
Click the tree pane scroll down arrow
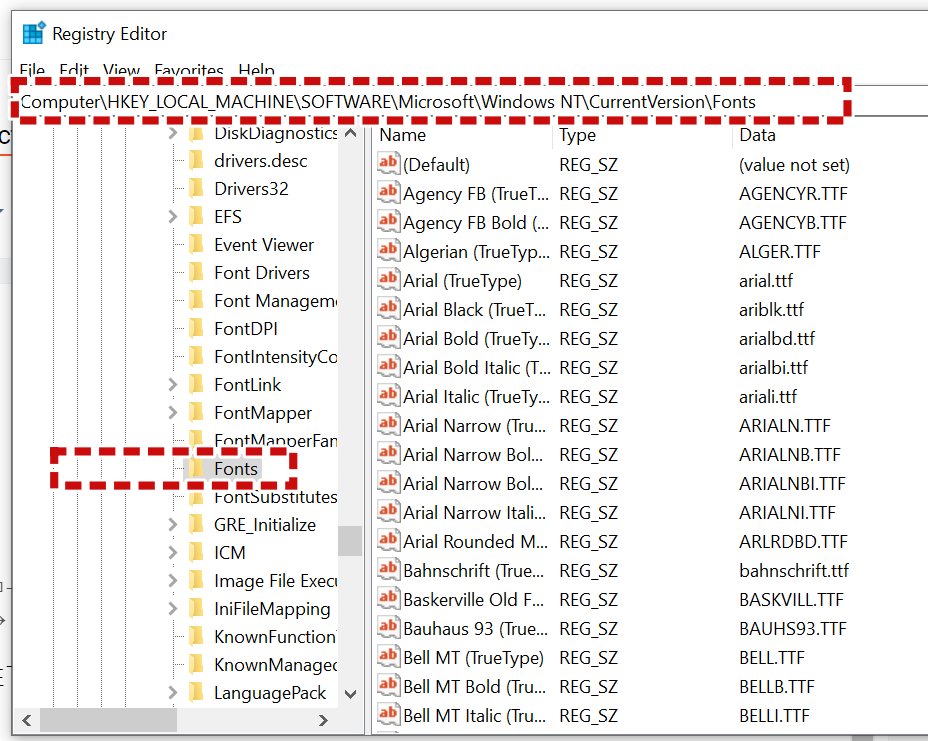pyautogui.click(x=350, y=694)
